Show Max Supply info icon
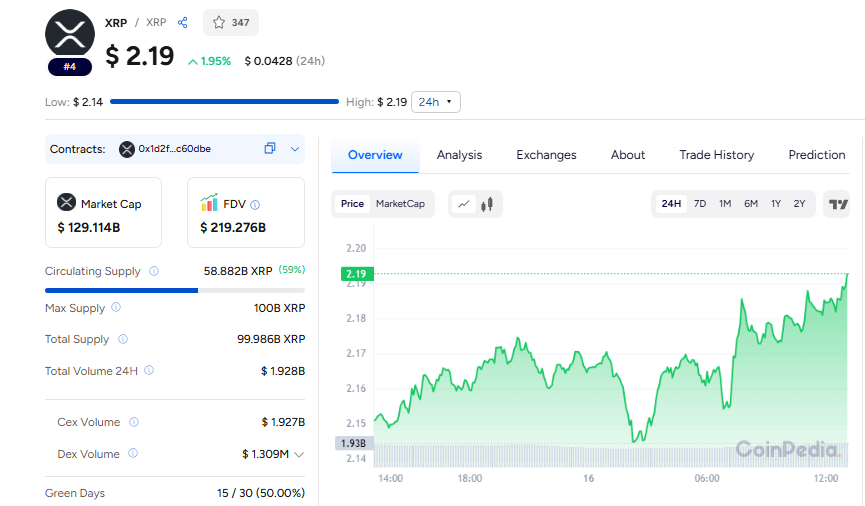Screen dimensions: 865x506 click(x=116, y=307)
